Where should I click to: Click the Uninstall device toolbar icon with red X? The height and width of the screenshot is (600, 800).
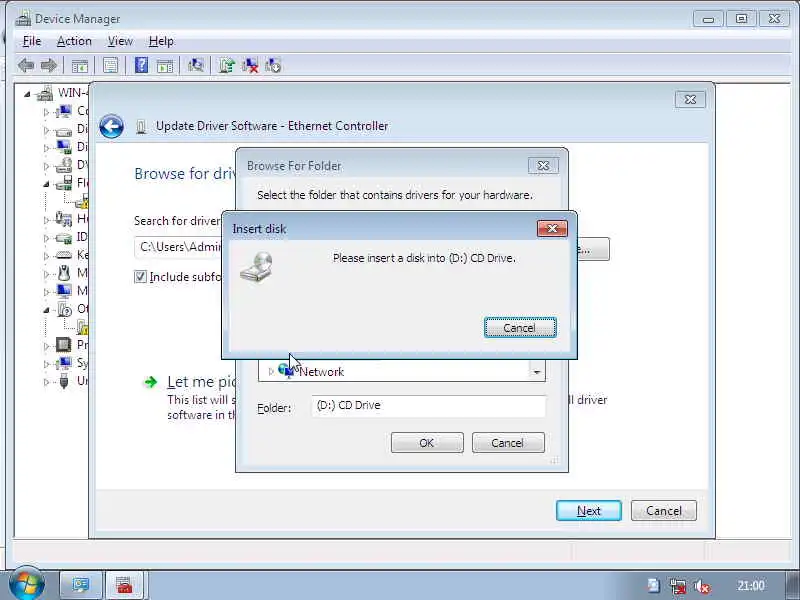[x=250, y=65]
